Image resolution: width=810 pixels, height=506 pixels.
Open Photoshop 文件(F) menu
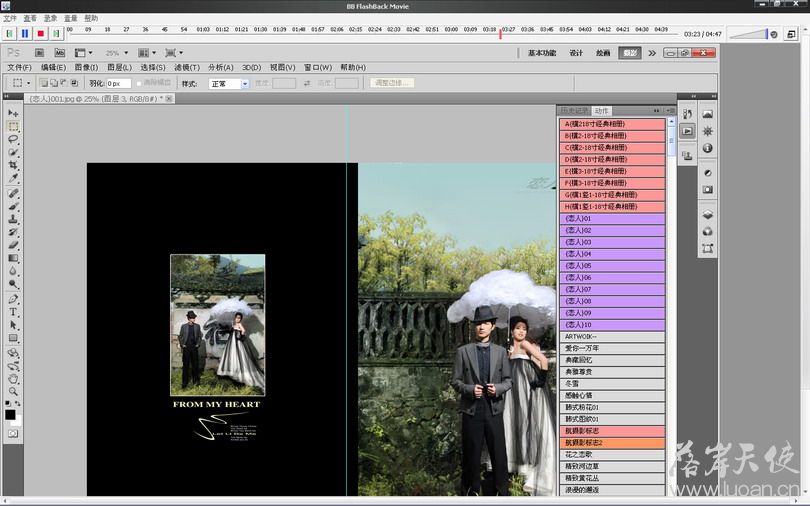tap(20, 68)
